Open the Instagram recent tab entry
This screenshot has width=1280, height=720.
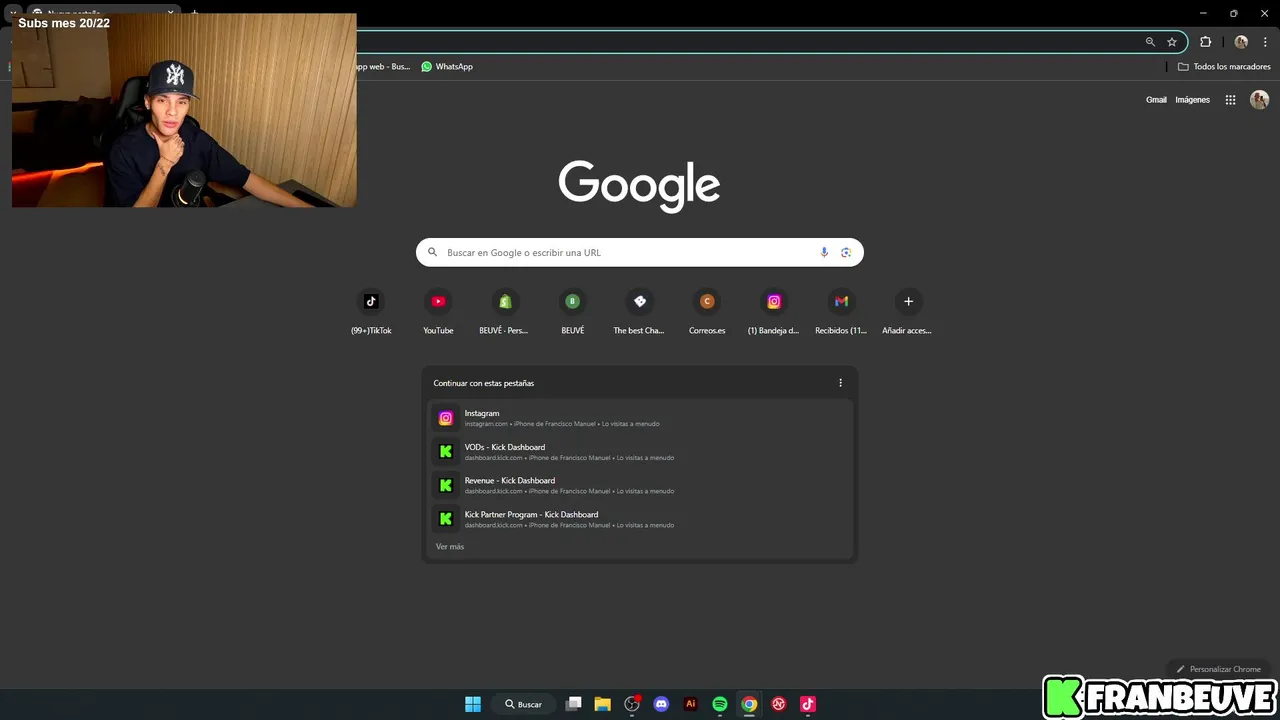tap(640, 418)
